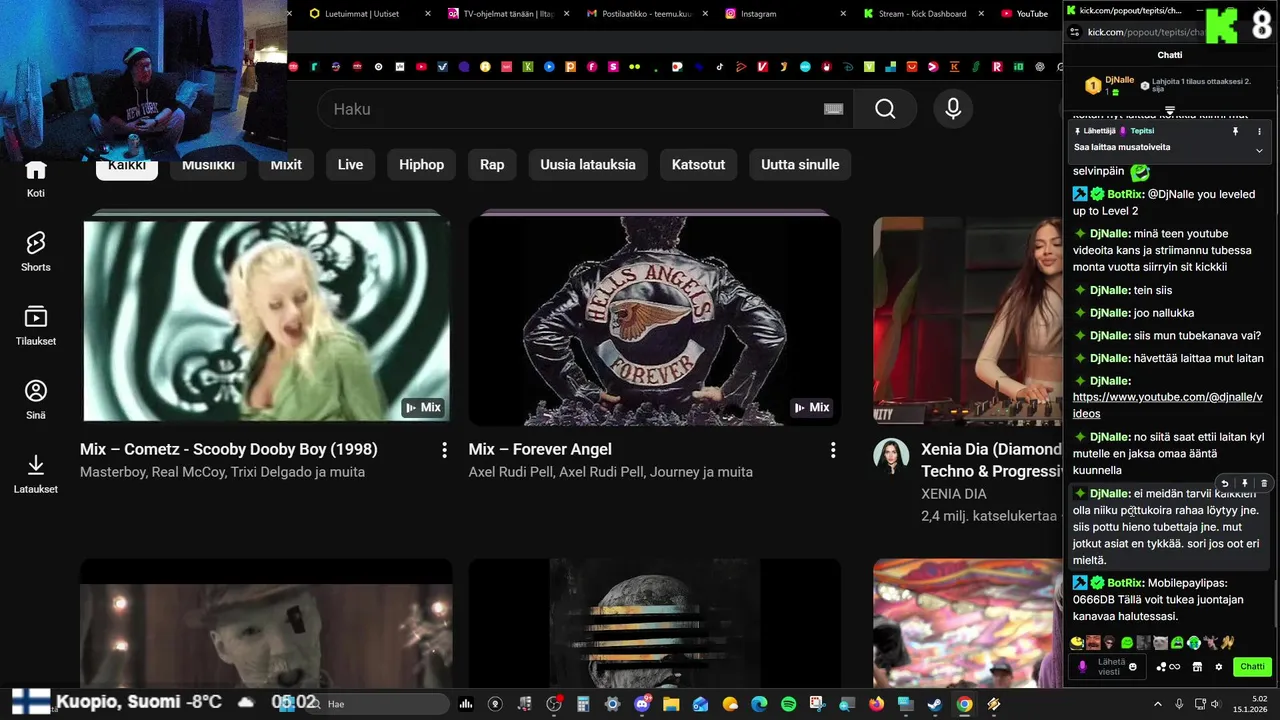Select the Uusia latauksia filter chip

click(588, 164)
